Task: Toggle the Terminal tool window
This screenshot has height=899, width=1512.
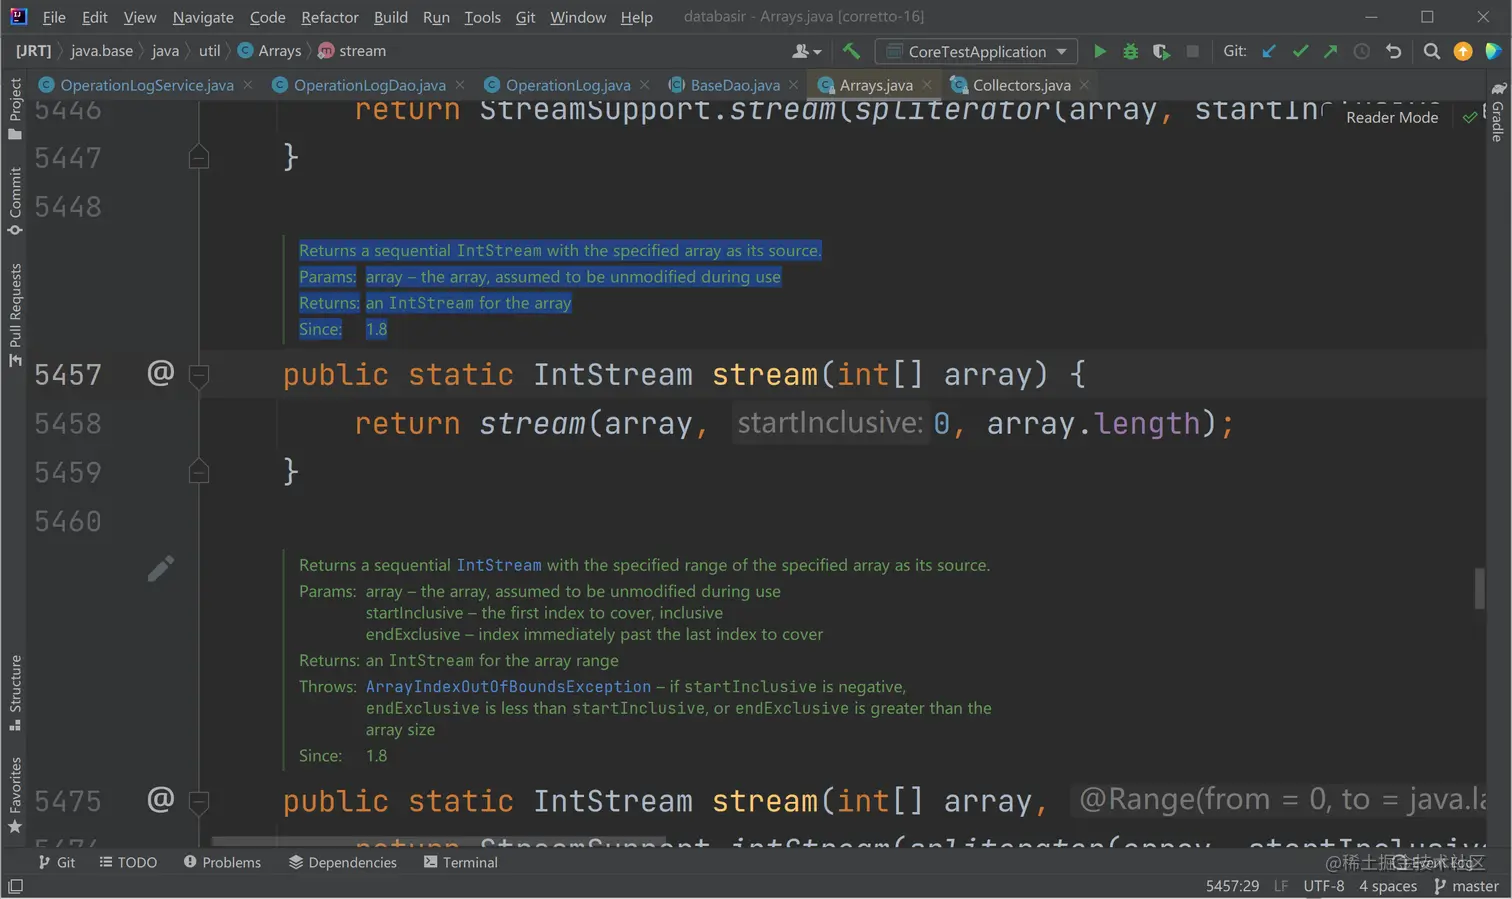Action: [460, 862]
